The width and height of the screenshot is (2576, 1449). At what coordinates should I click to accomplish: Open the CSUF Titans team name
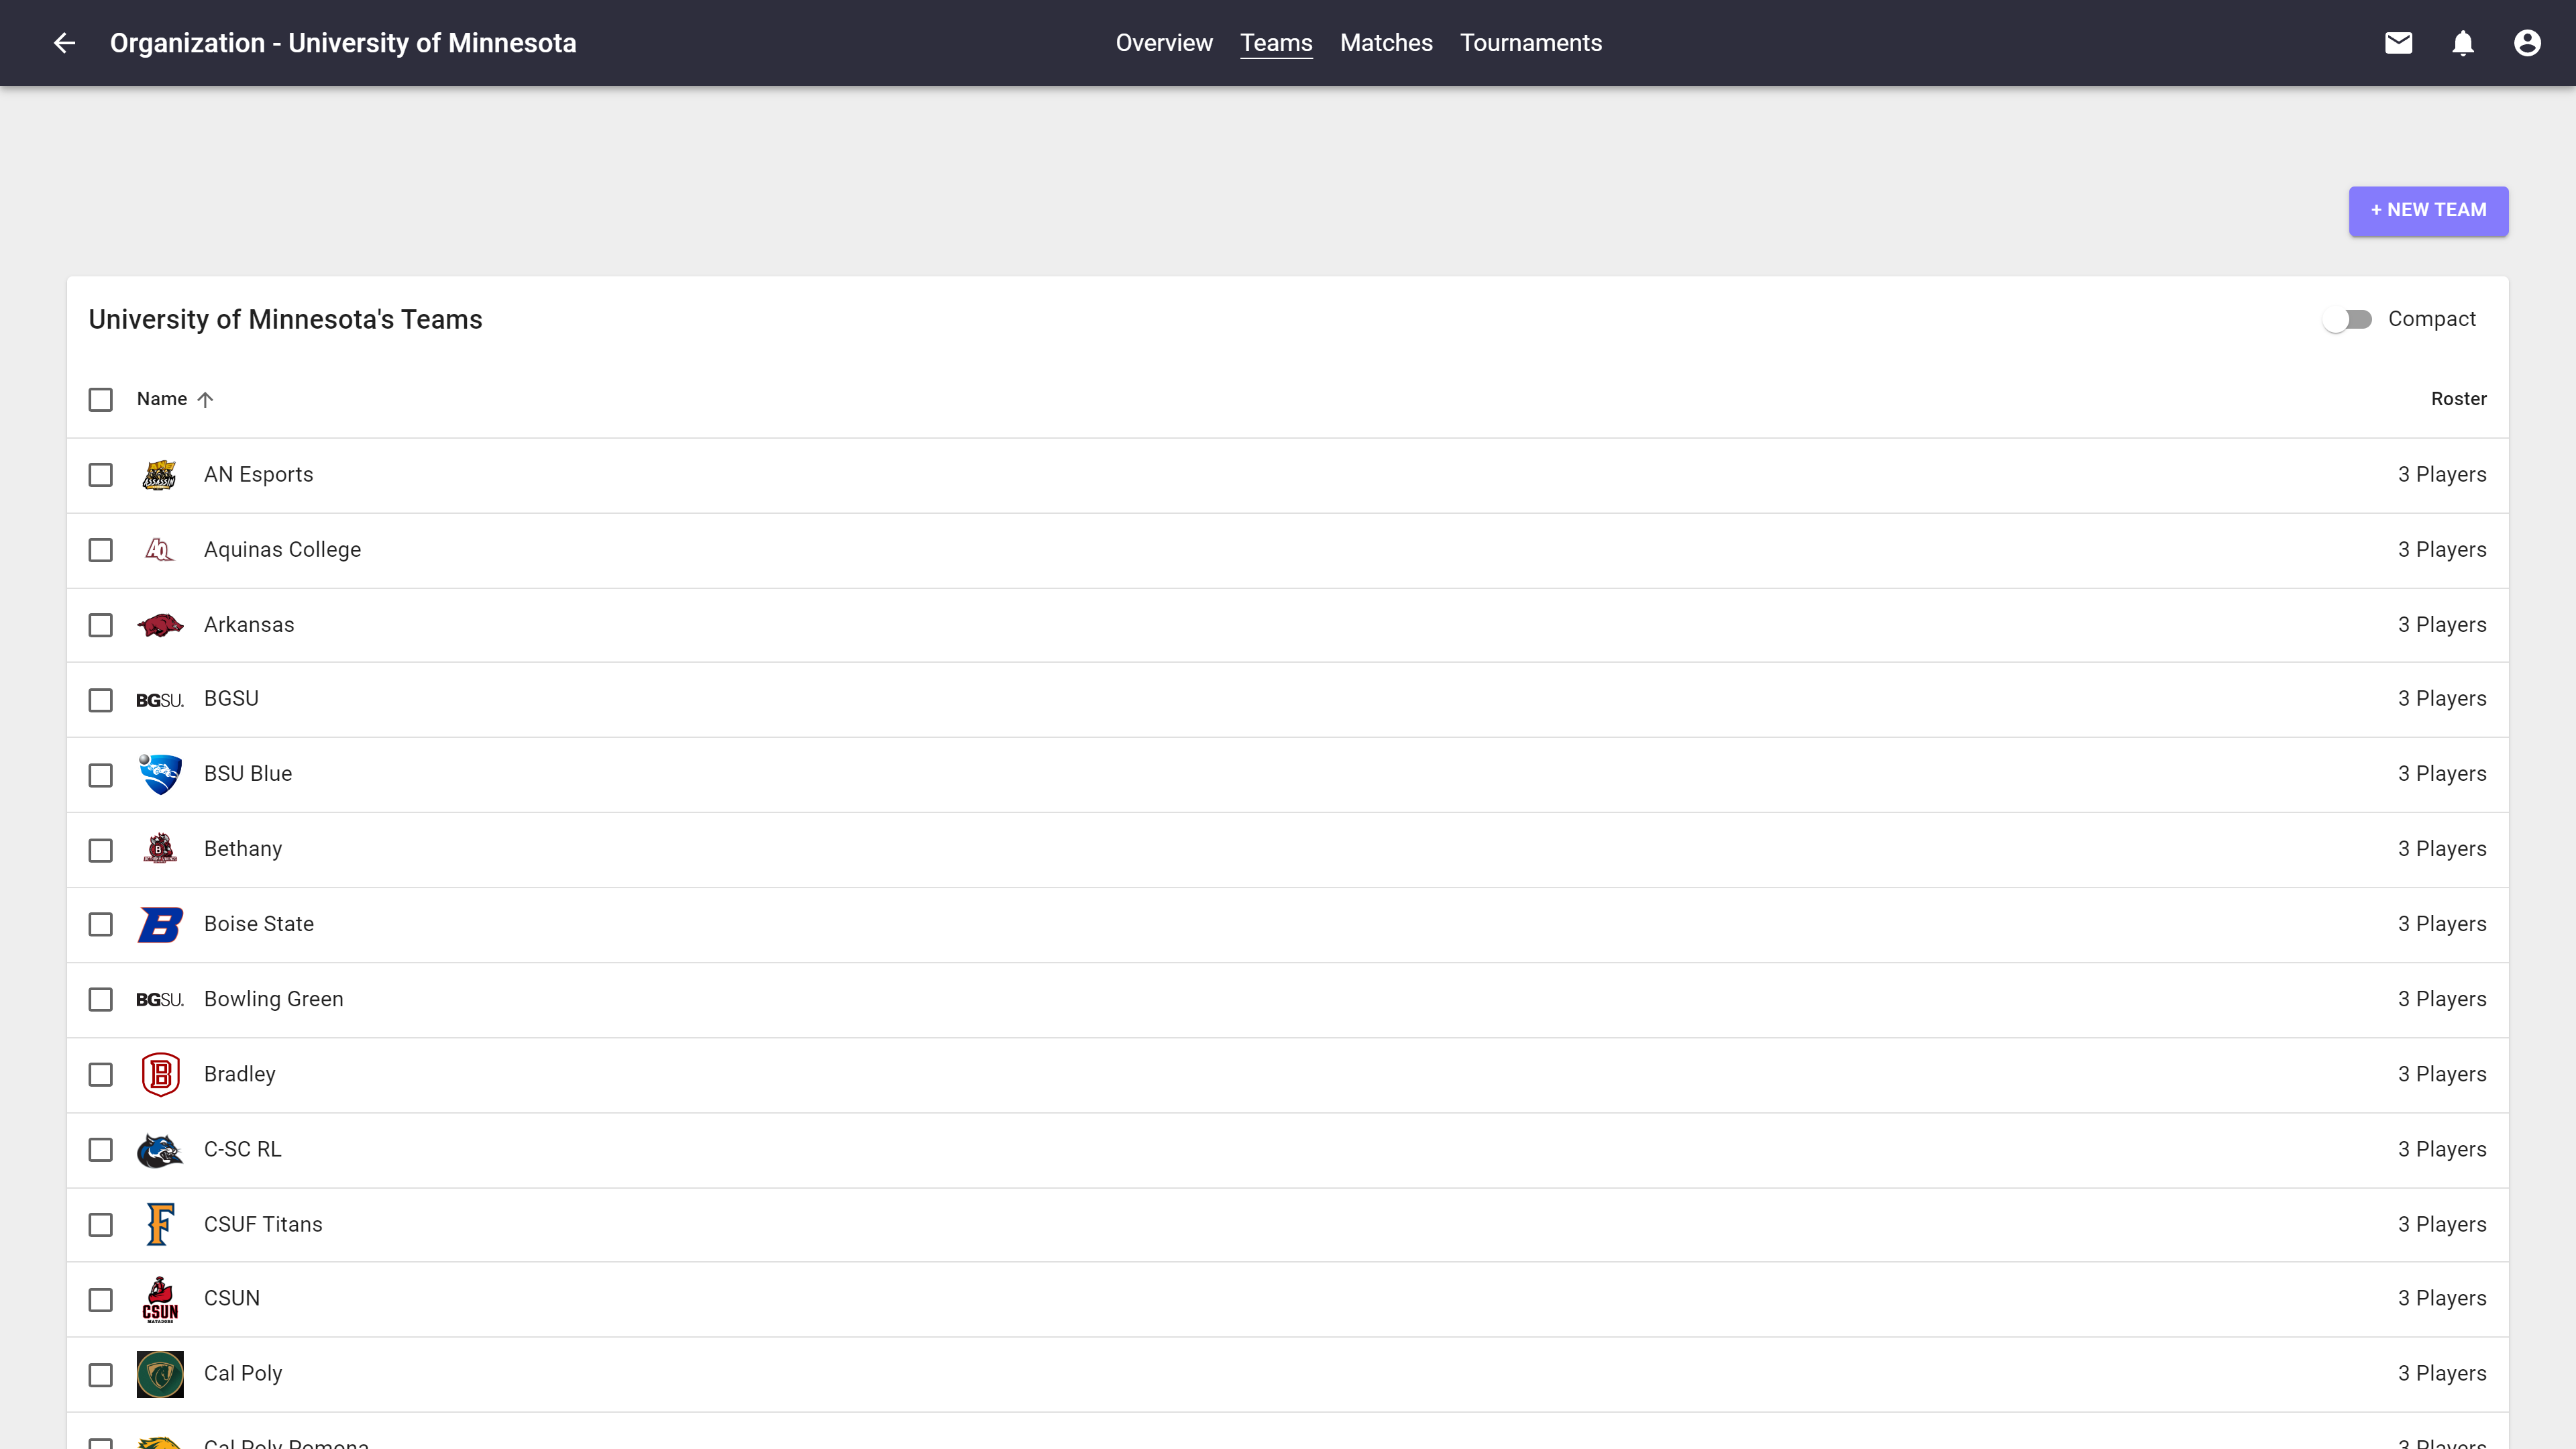click(263, 1224)
